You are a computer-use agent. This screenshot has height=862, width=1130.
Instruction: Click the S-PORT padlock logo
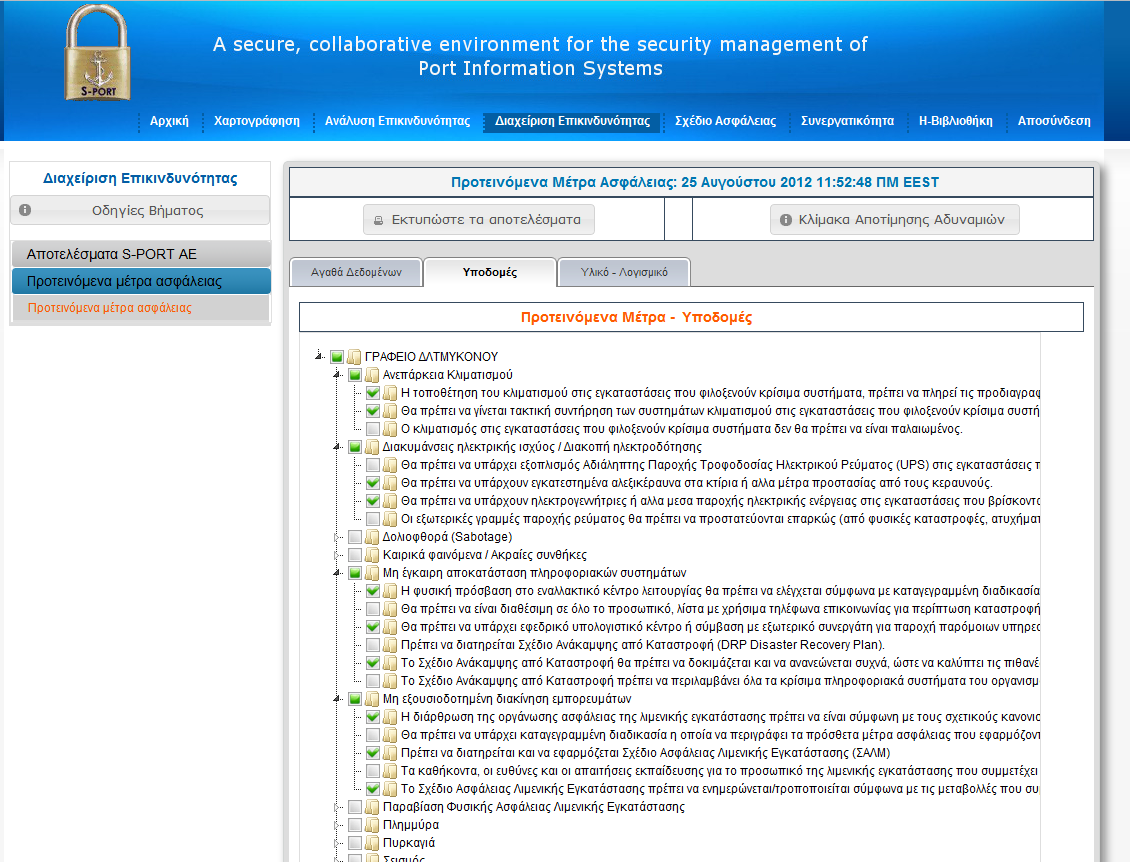point(97,53)
